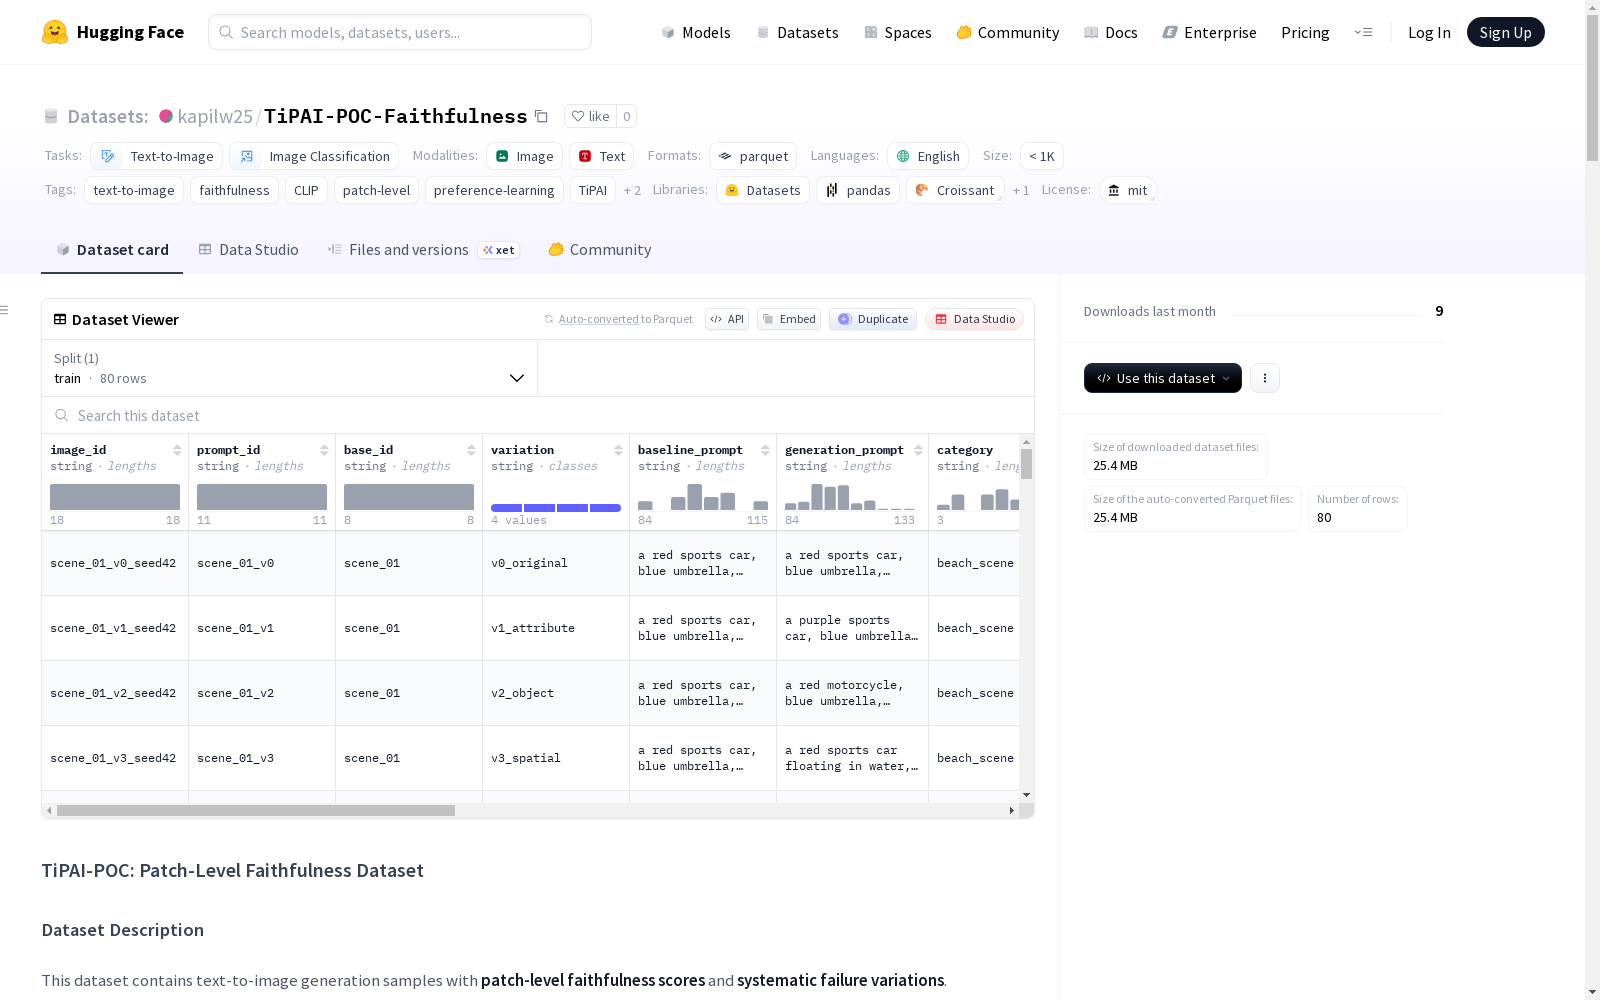Open Data Studio button in viewer header

[974, 319]
